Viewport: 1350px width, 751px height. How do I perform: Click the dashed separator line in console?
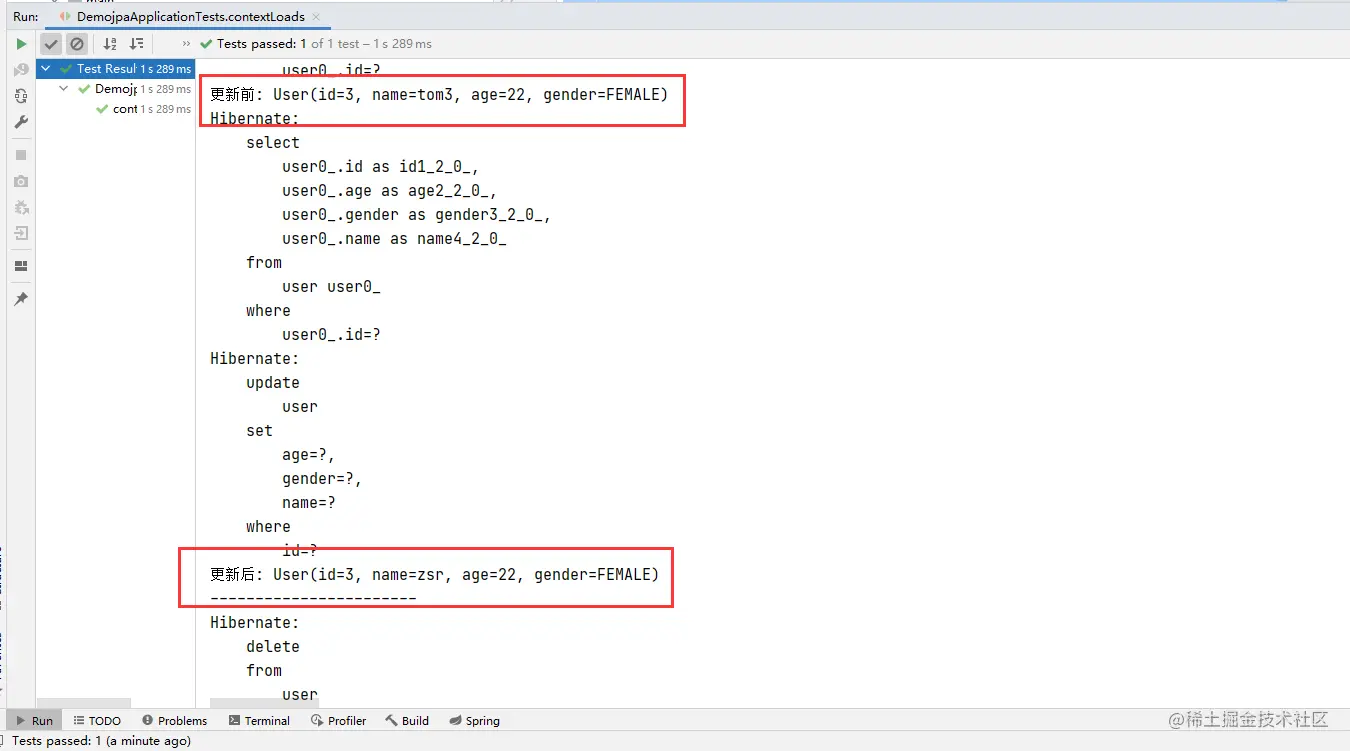(x=313, y=598)
